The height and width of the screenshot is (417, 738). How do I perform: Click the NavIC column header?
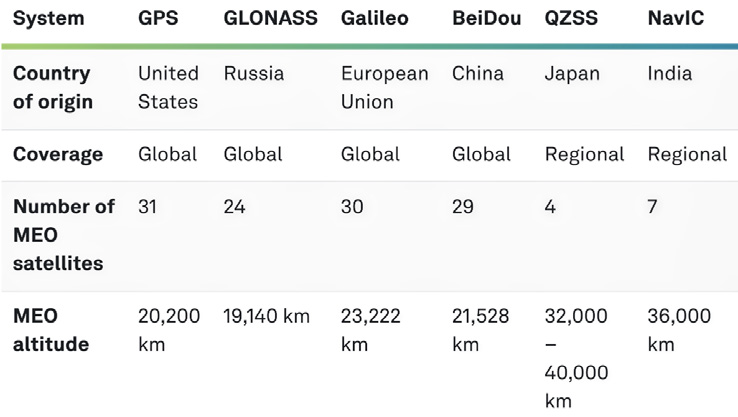[676, 19]
